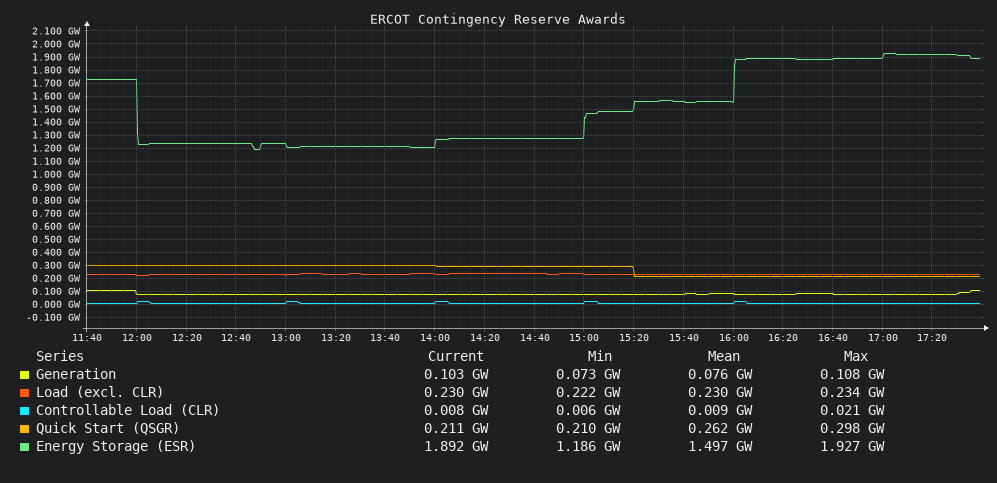The width and height of the screenshot is (997, 483).
Task: Click the Series column header
Action: click(60, 356)
